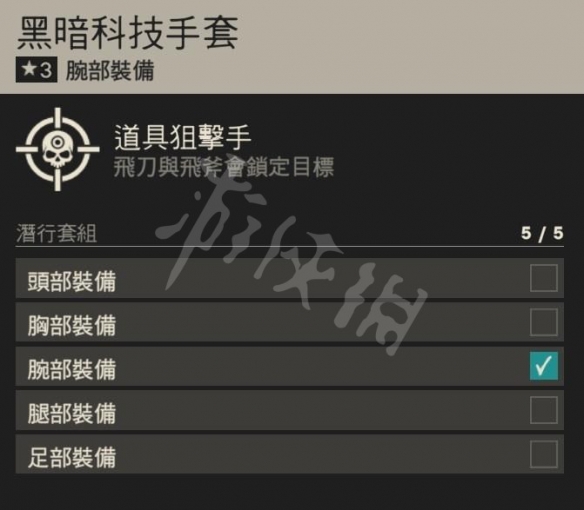
Task: Select the checked 腕部裝備 row
Action: [289, 366]
